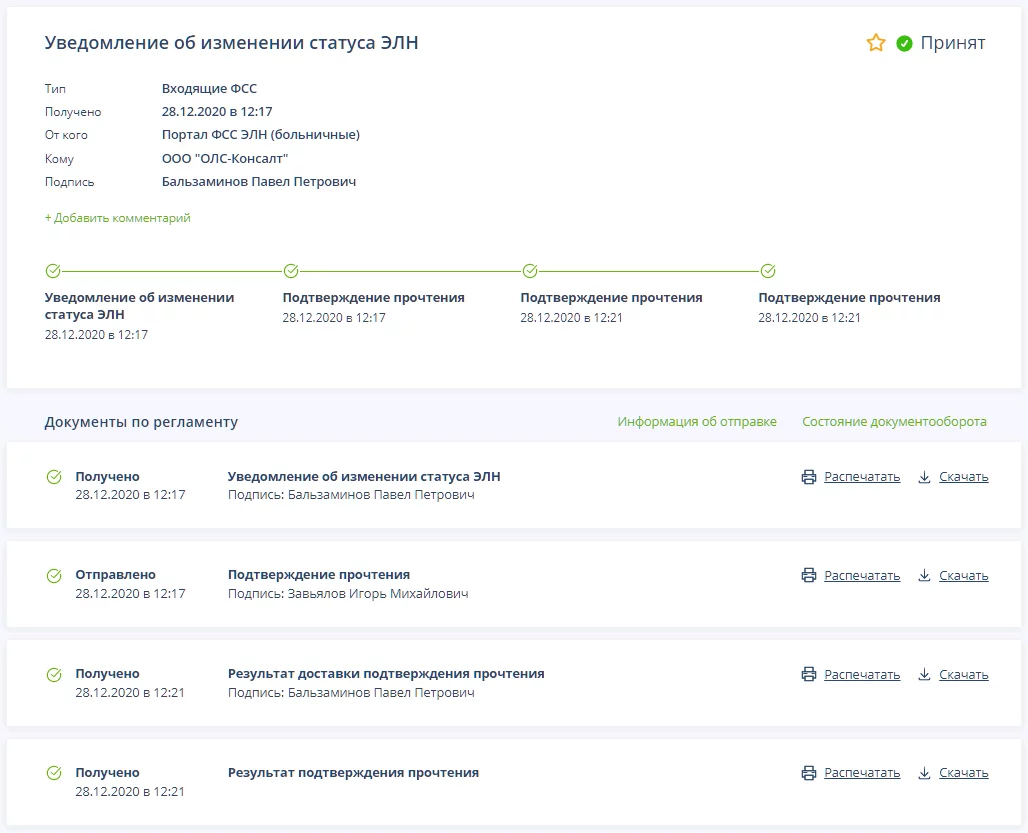This screenshot has height=833, width=1028.
Task: Click the green Принят status check icon
Action: [904, 44]
